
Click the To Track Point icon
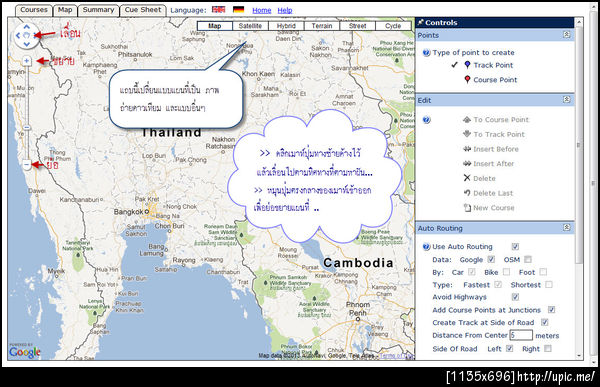click(x=467, y=134)
